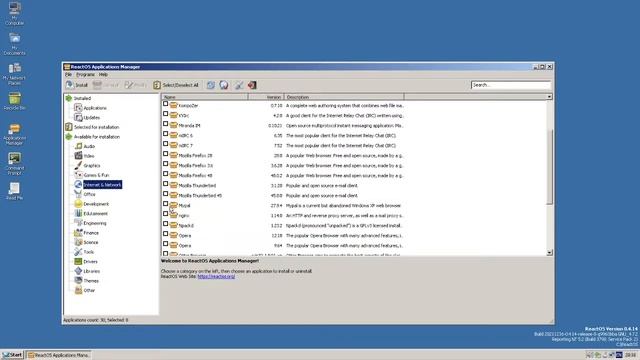
Task: Click the Install toolbar button
Action: coord(77,85)
